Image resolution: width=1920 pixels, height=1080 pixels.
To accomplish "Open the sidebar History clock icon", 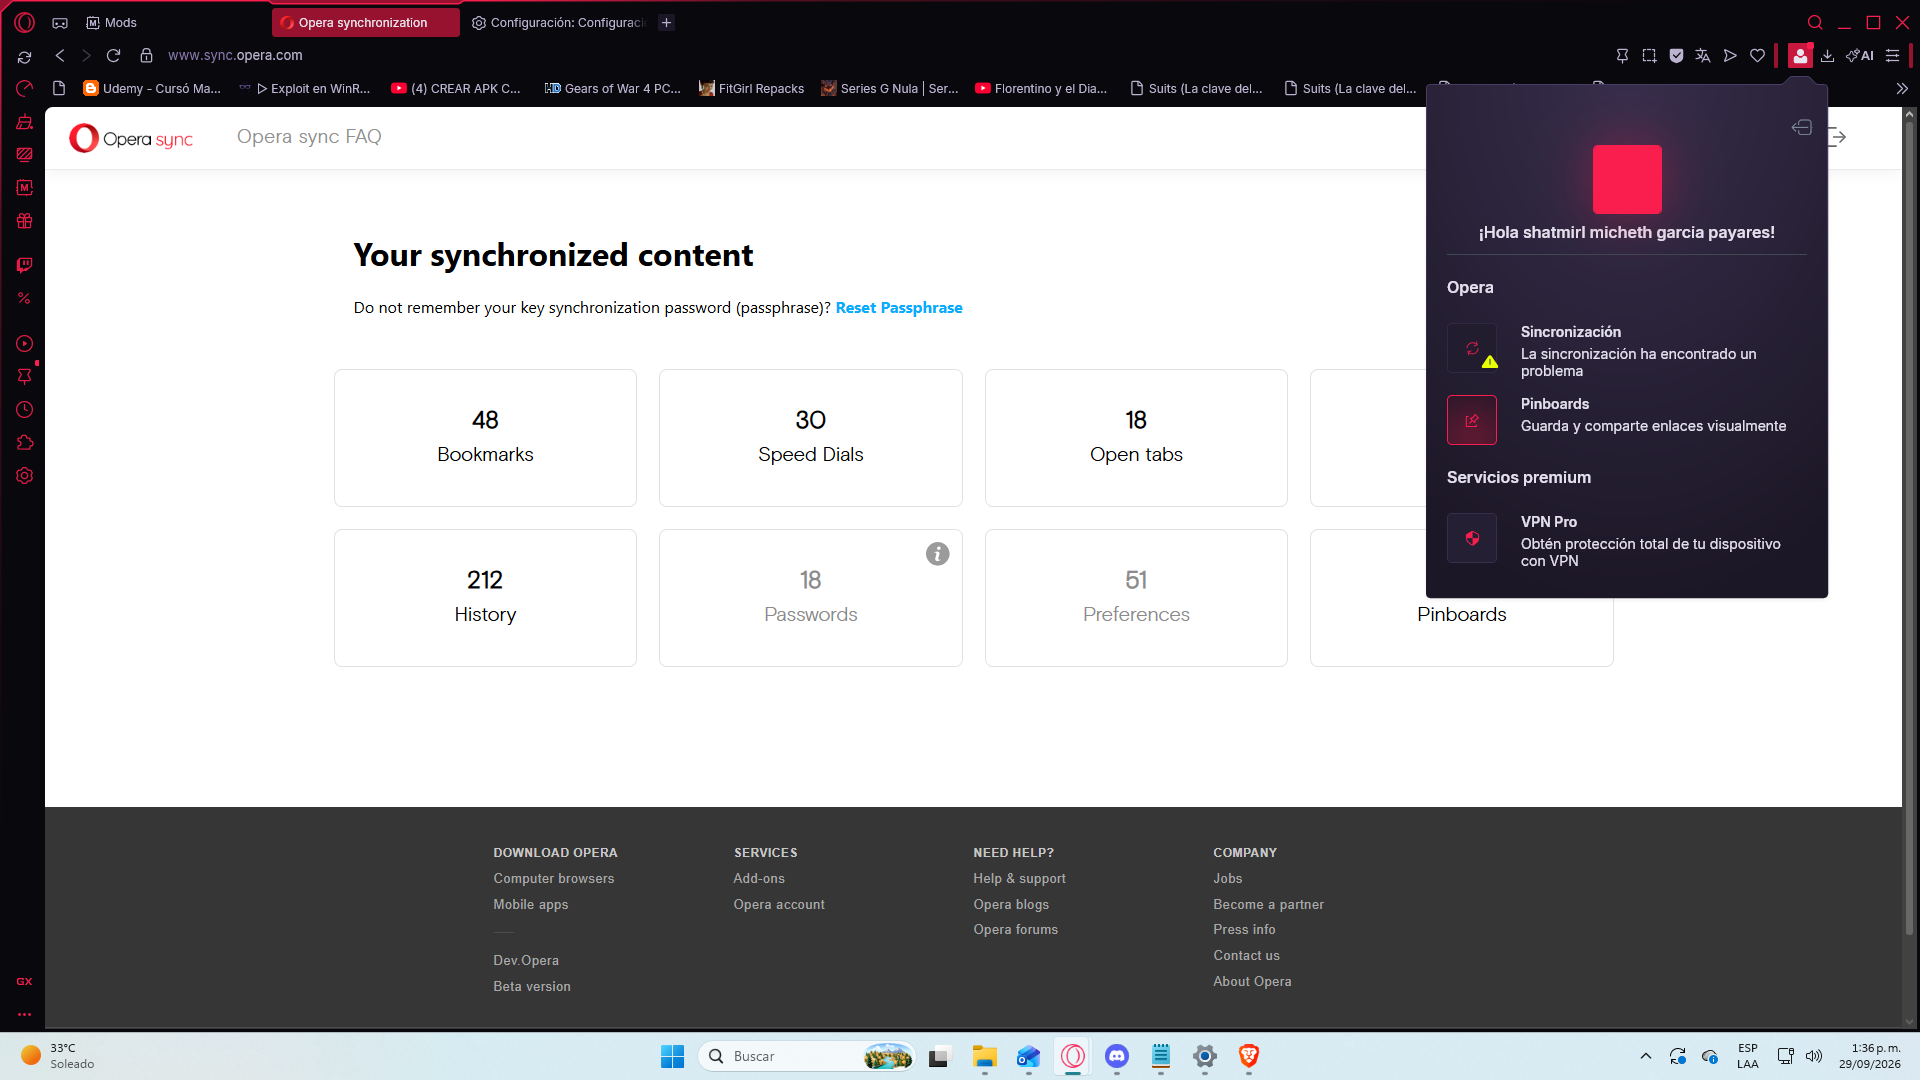I will point(24,410).
